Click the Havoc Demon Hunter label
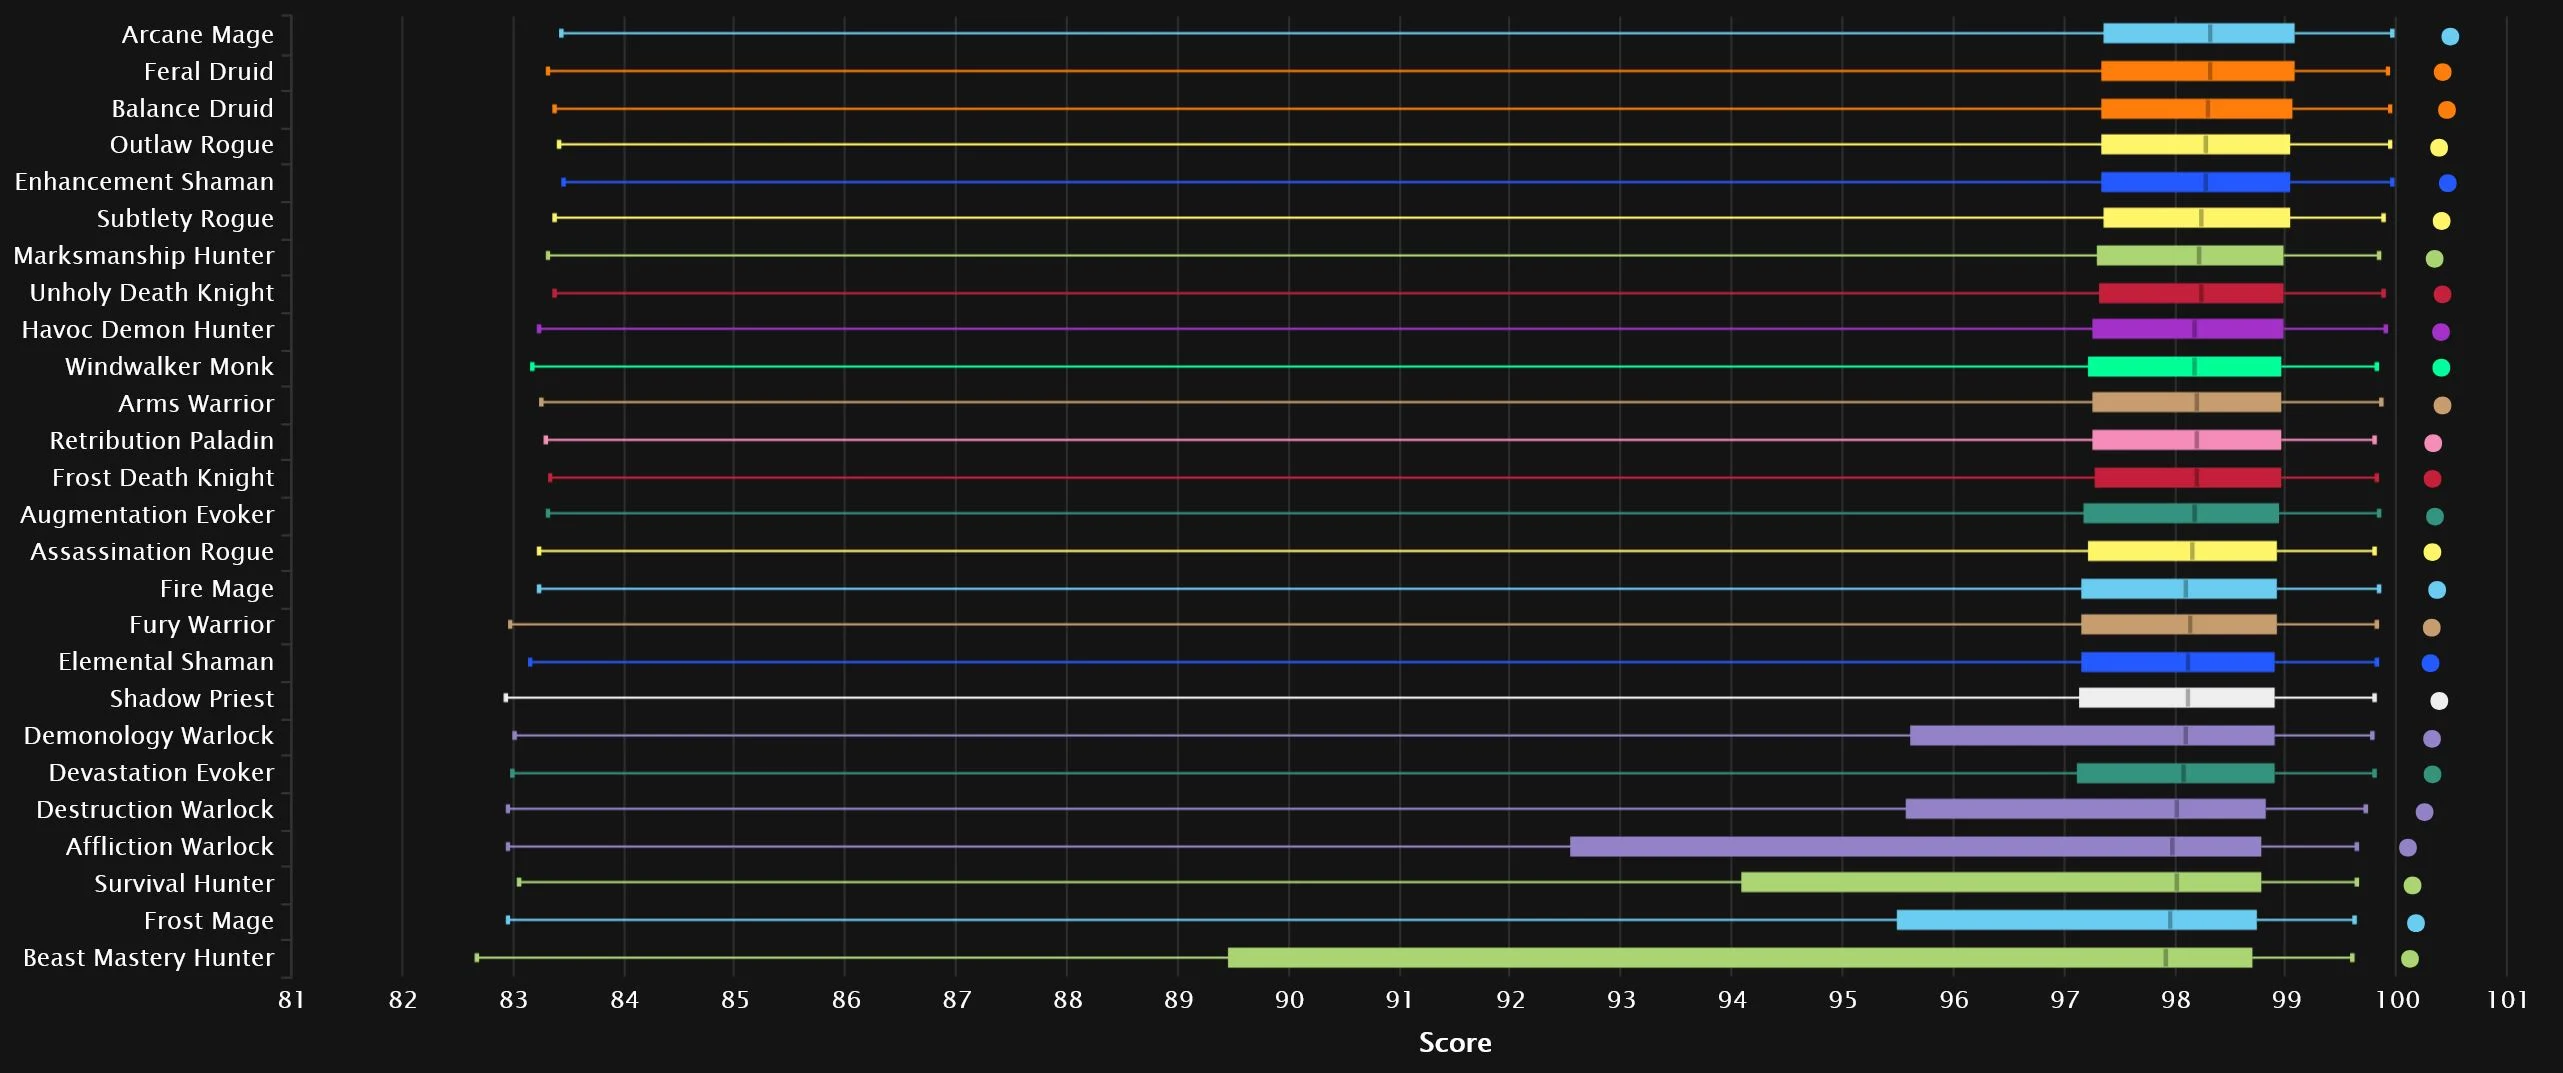 147,330
